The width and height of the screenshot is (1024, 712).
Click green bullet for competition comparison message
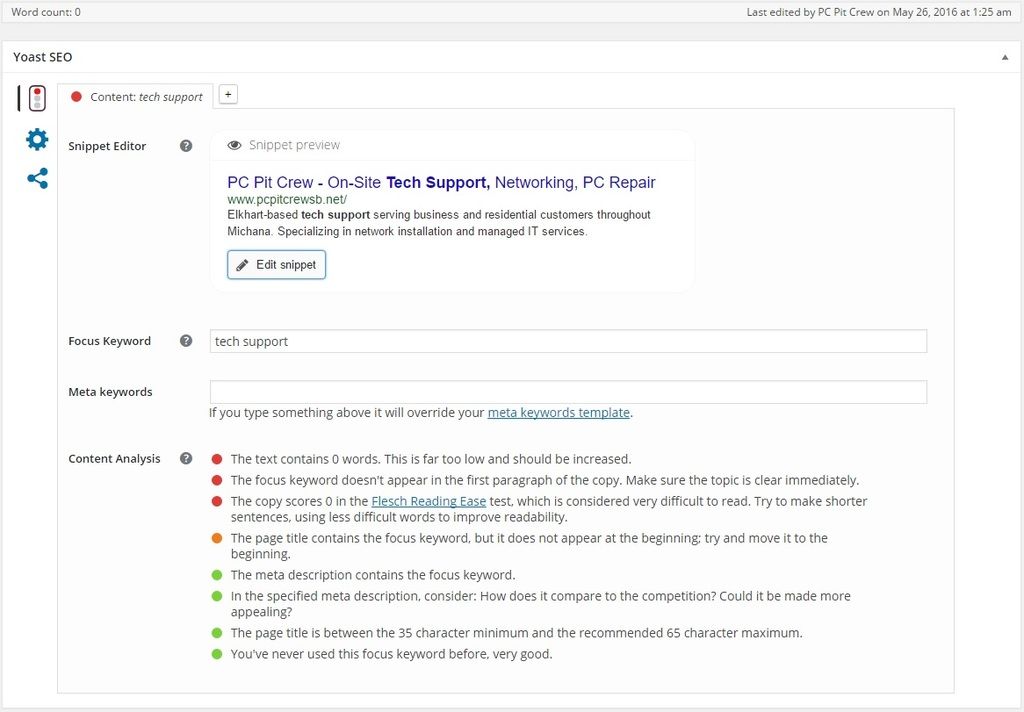tap(217, 596)
